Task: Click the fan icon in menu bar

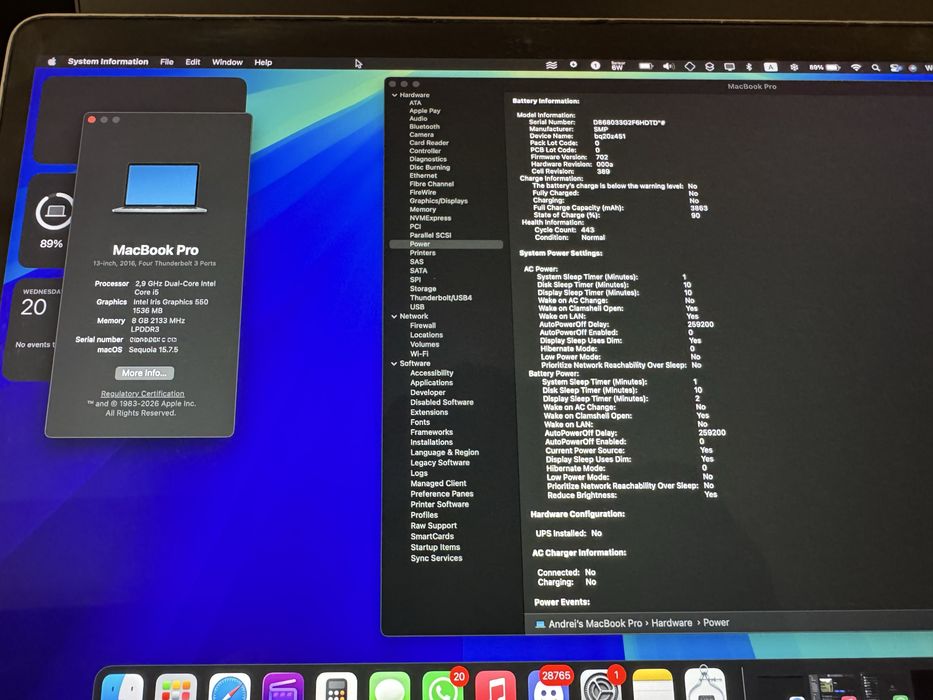Action: (x=794, y=67)
